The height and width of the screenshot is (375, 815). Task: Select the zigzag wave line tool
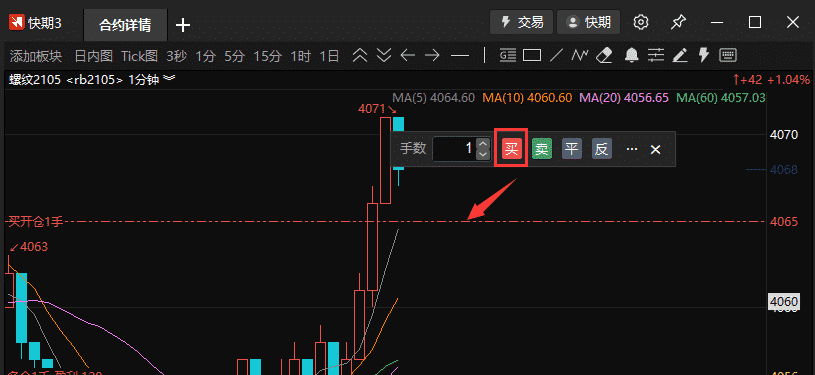tap(580, 55)
